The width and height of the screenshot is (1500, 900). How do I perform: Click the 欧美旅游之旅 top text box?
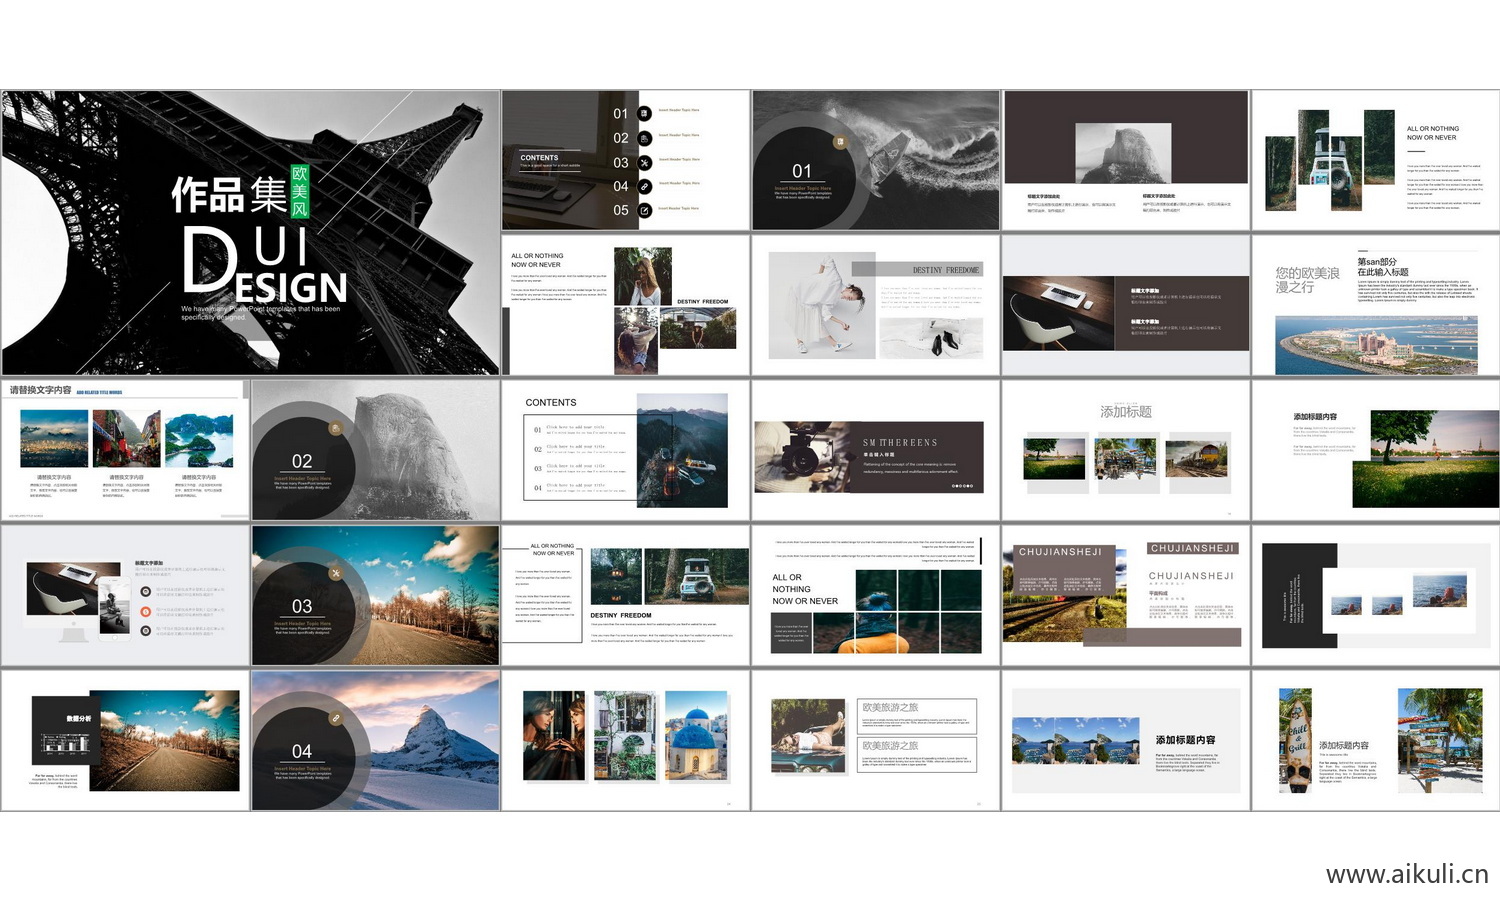tap(918, 715)
